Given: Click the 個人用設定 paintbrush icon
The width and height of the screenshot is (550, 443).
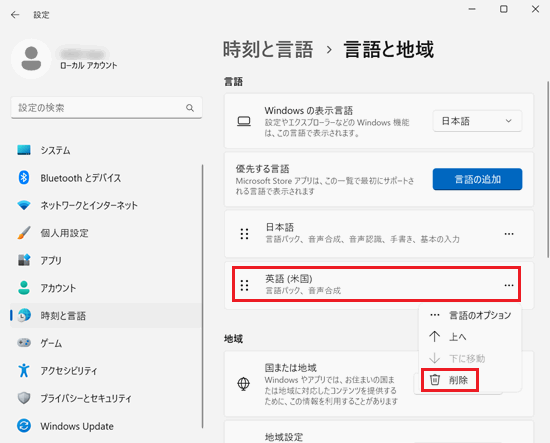Looking at the screenshot, I should click(x=24, y=233).
